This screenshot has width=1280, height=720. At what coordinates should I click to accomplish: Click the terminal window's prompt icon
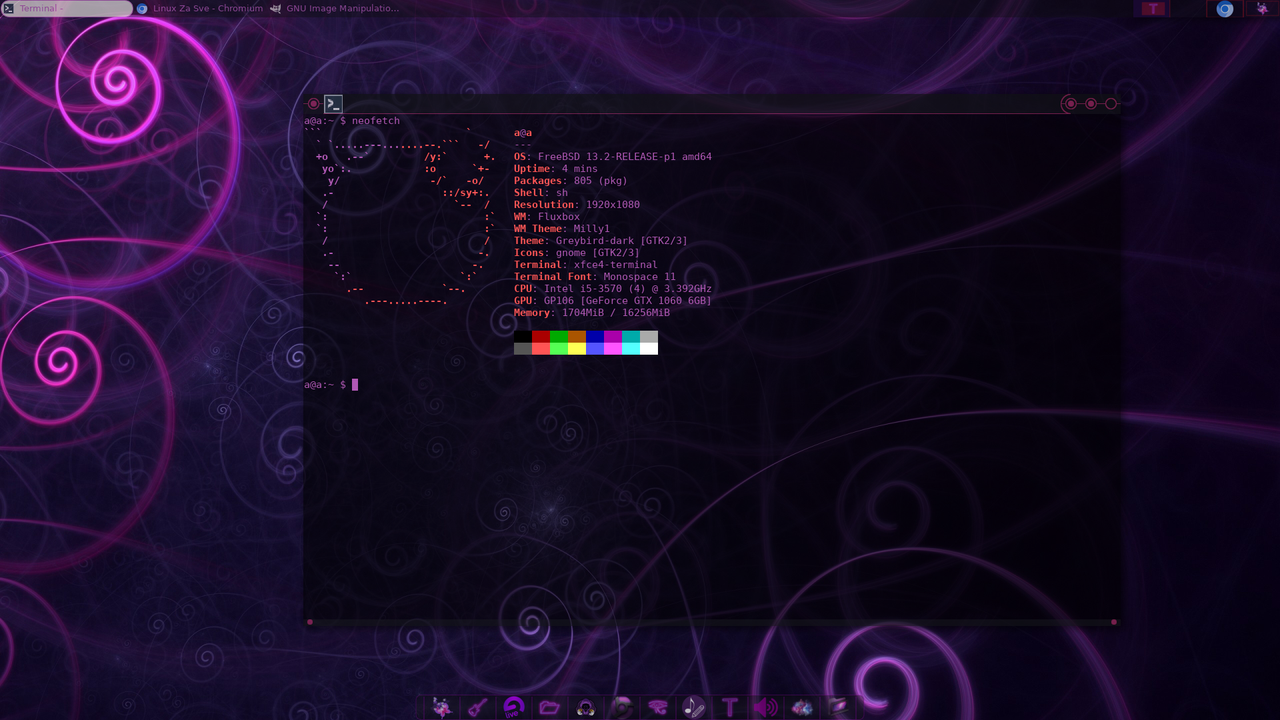(x=333, y=103)
